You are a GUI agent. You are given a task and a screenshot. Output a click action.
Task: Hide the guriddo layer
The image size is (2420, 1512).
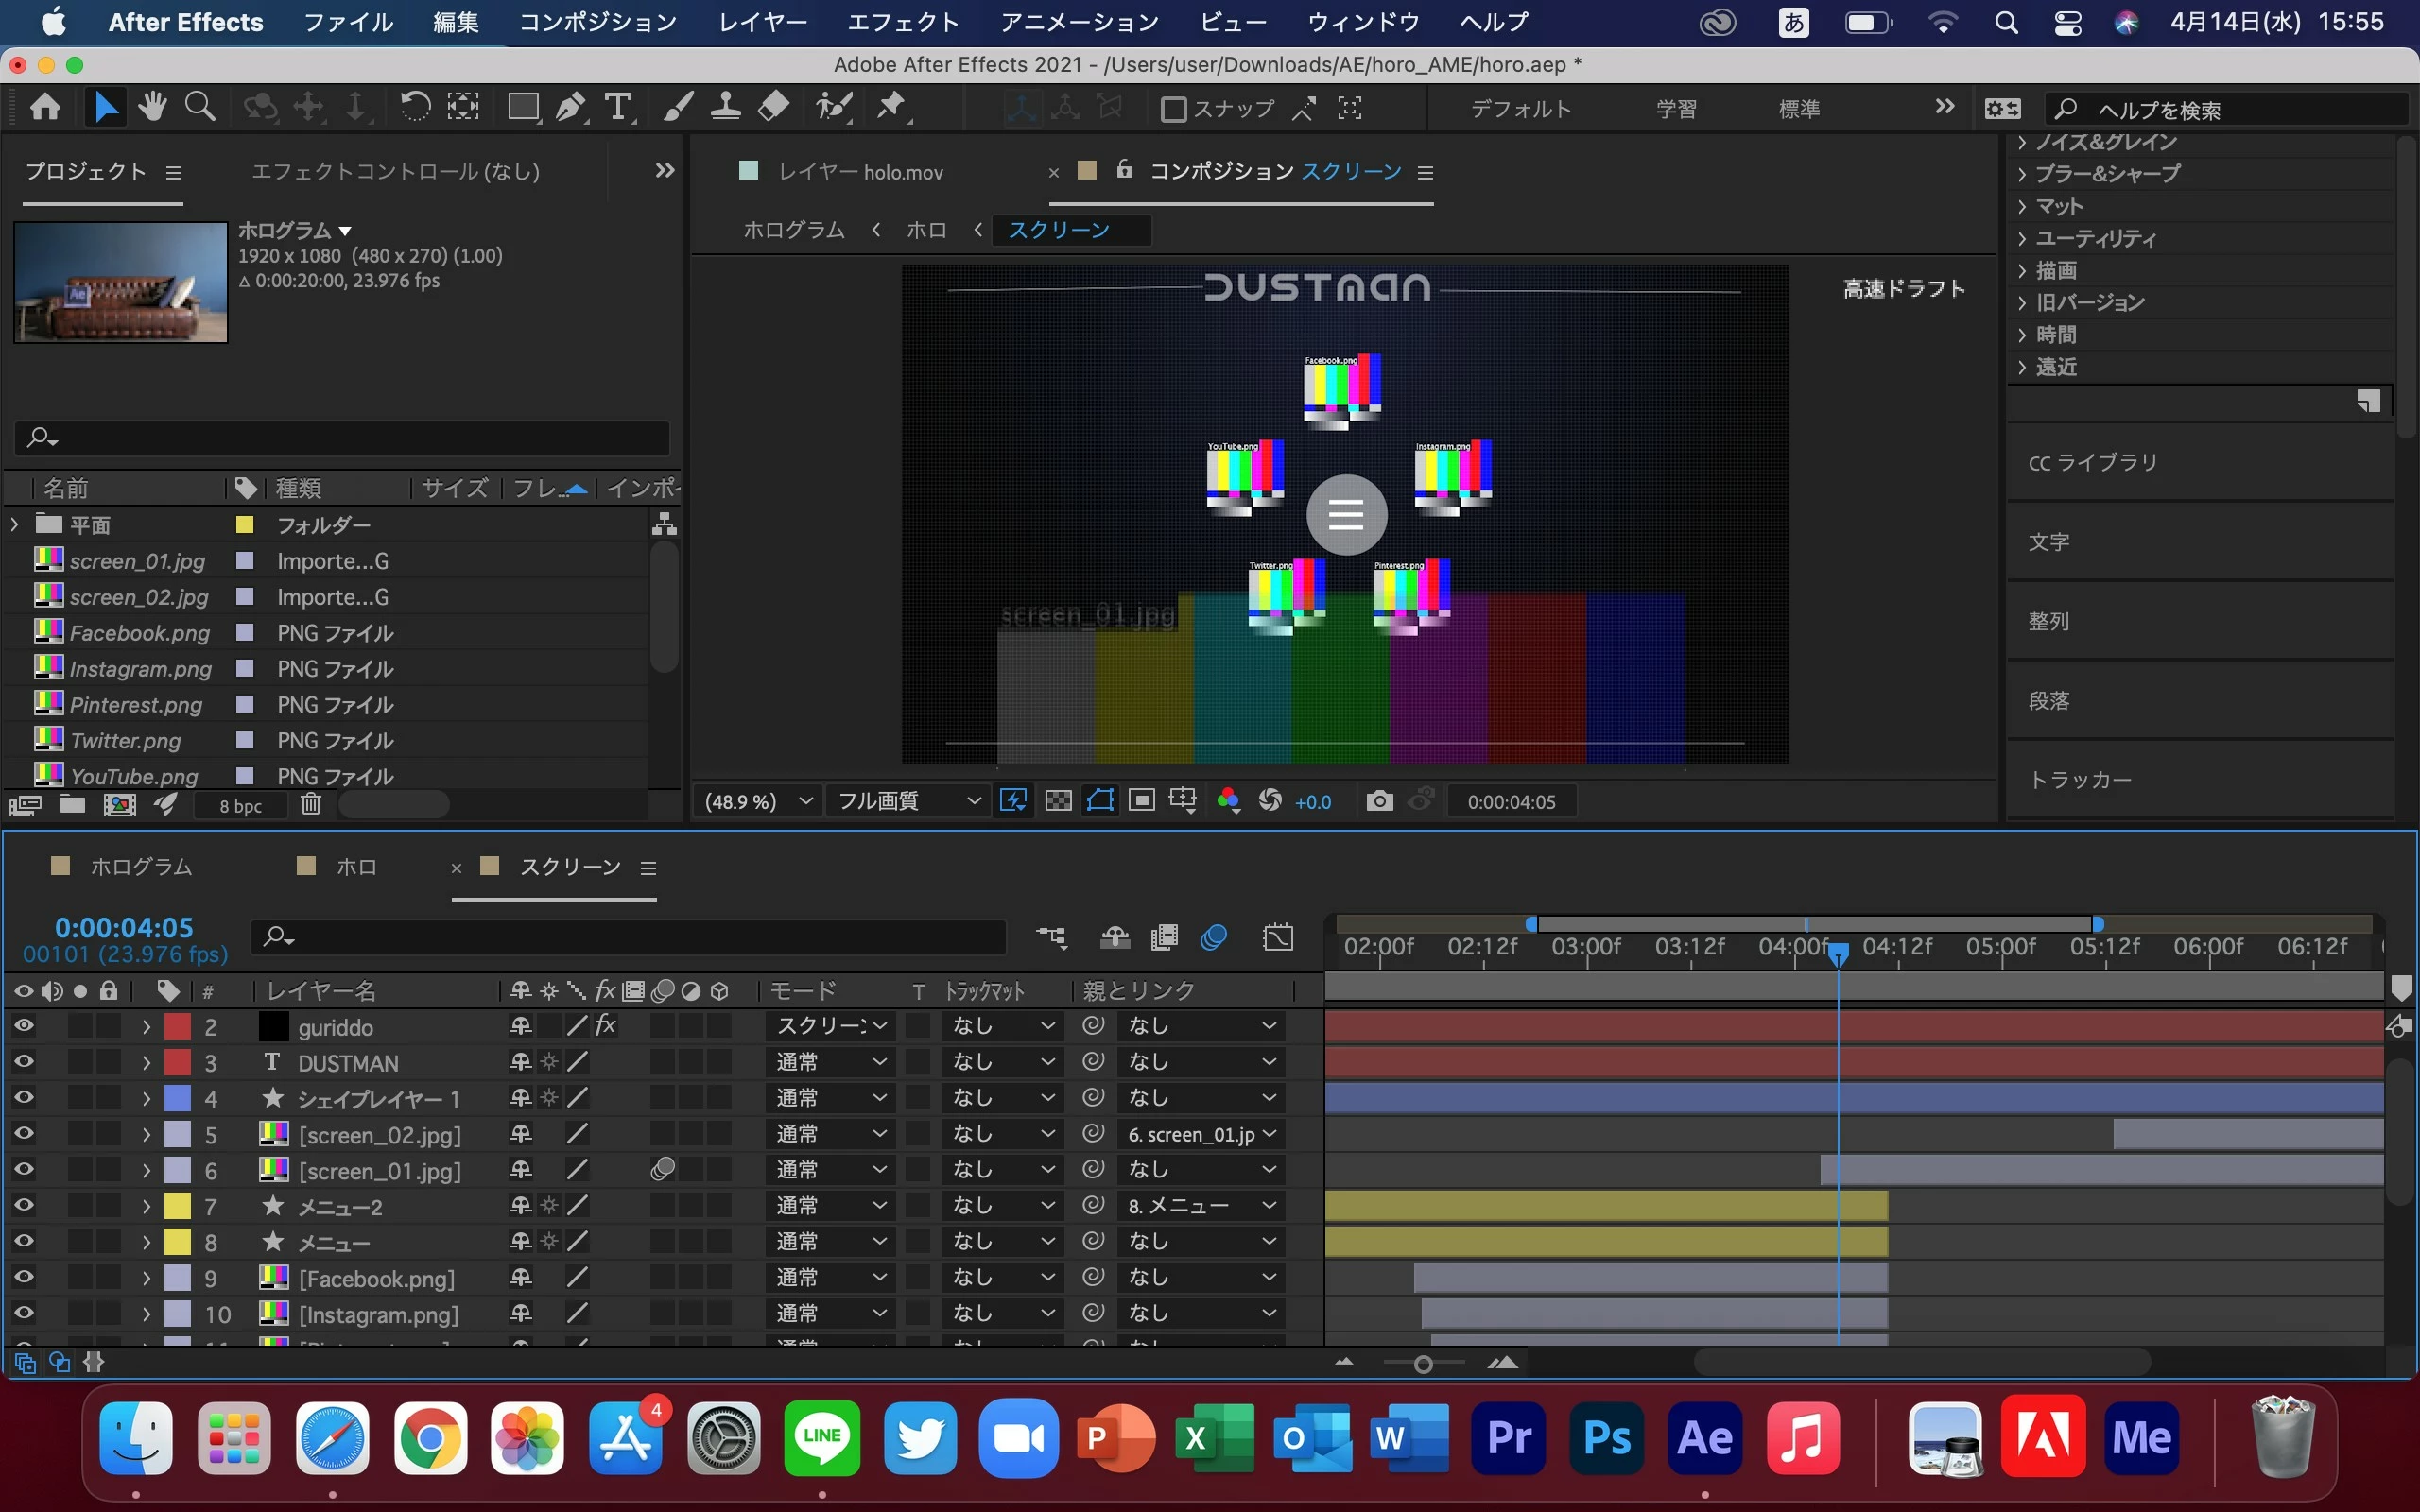[23, 1026]
